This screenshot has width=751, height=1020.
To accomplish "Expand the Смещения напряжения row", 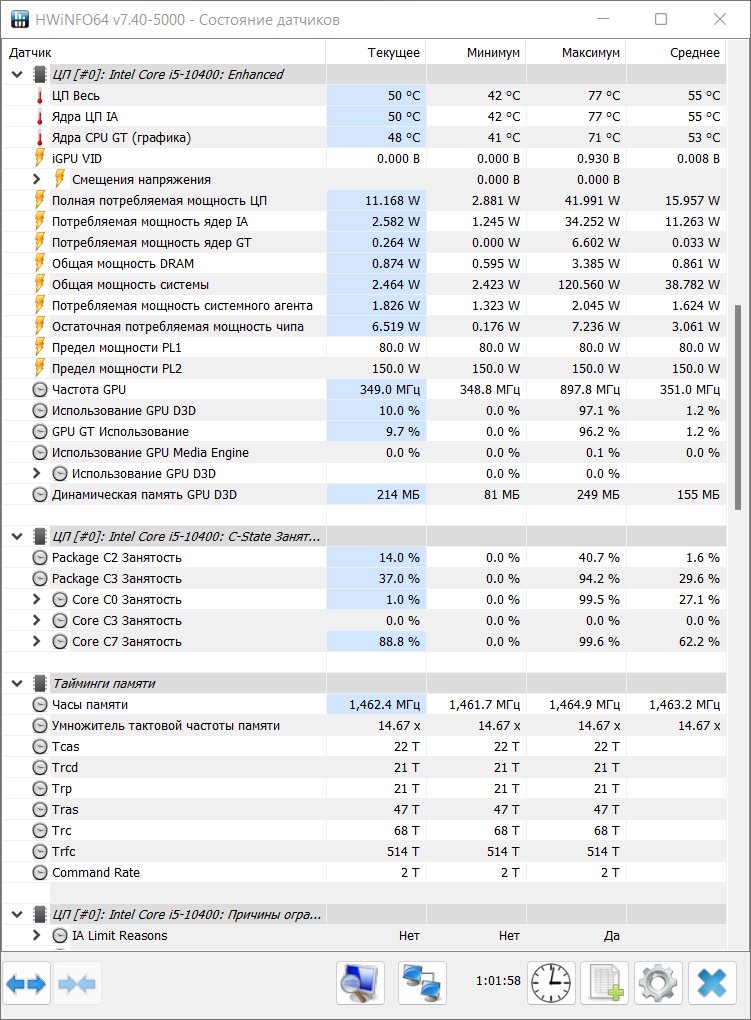I will coord(37,179).
